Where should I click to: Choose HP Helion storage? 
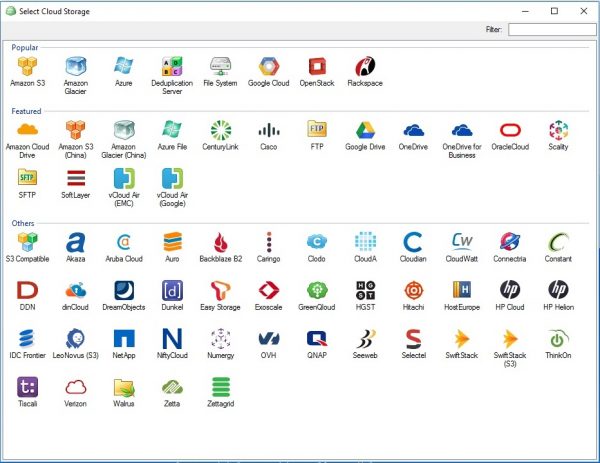tap(558, 290)
